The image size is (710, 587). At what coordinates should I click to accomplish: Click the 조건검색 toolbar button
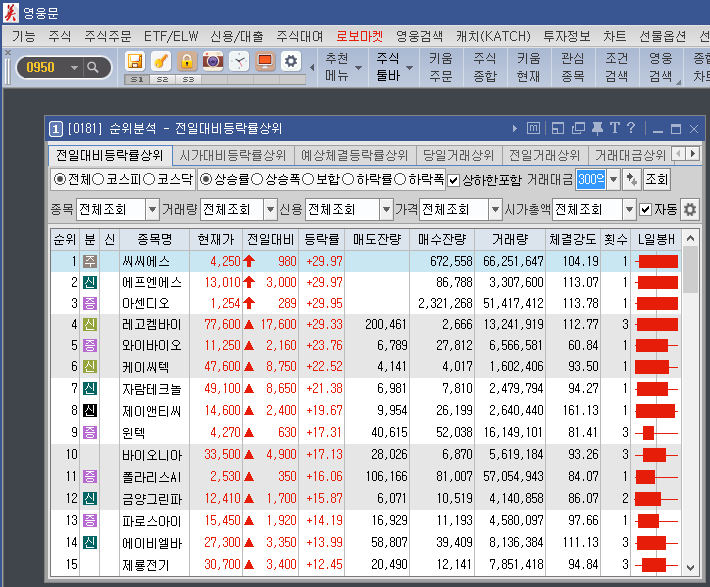coord(617,67)
